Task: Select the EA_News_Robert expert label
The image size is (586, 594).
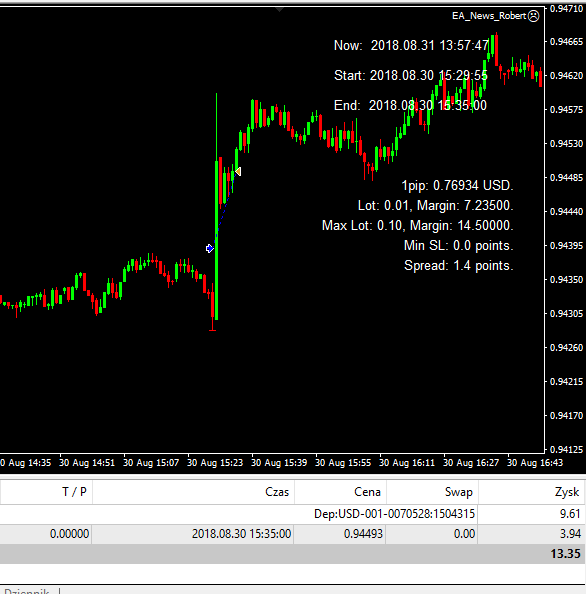Action: click(489, 16)
